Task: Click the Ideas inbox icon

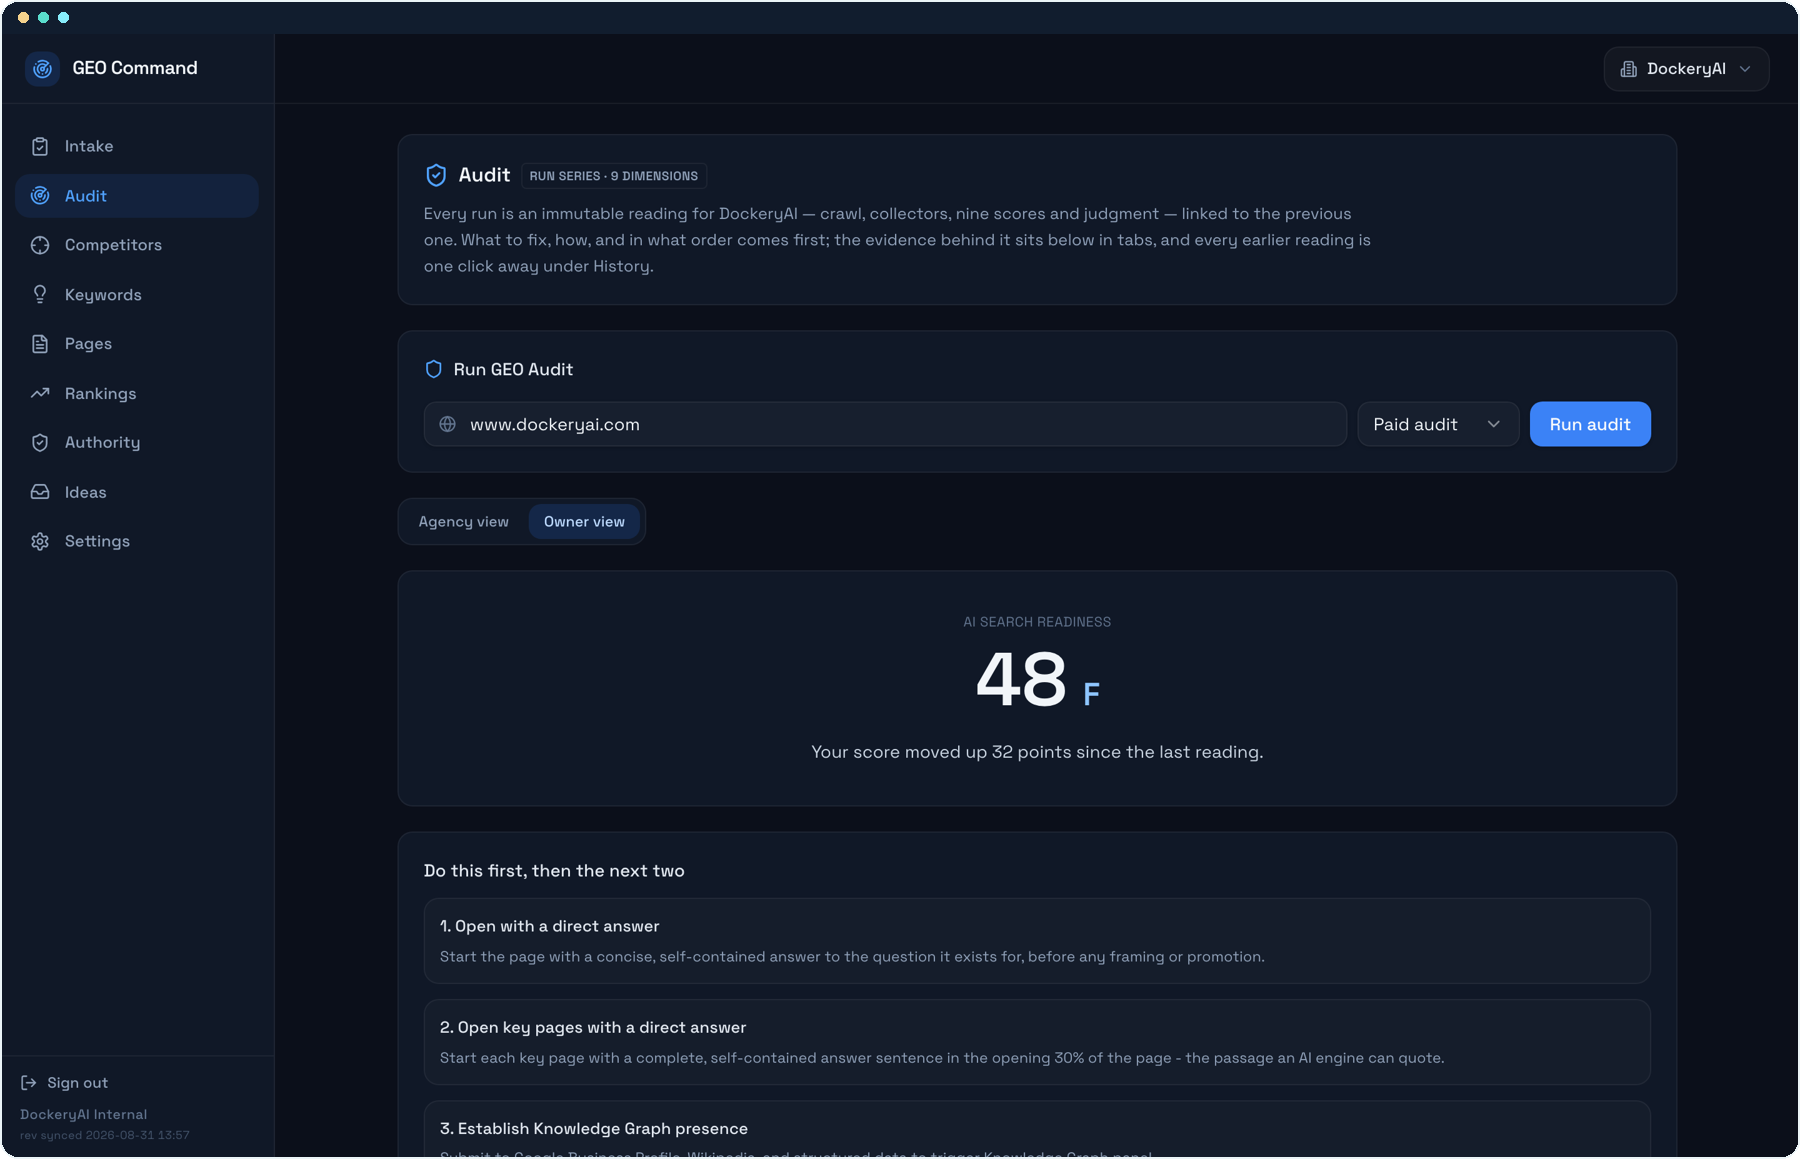Action: (40, 492)
